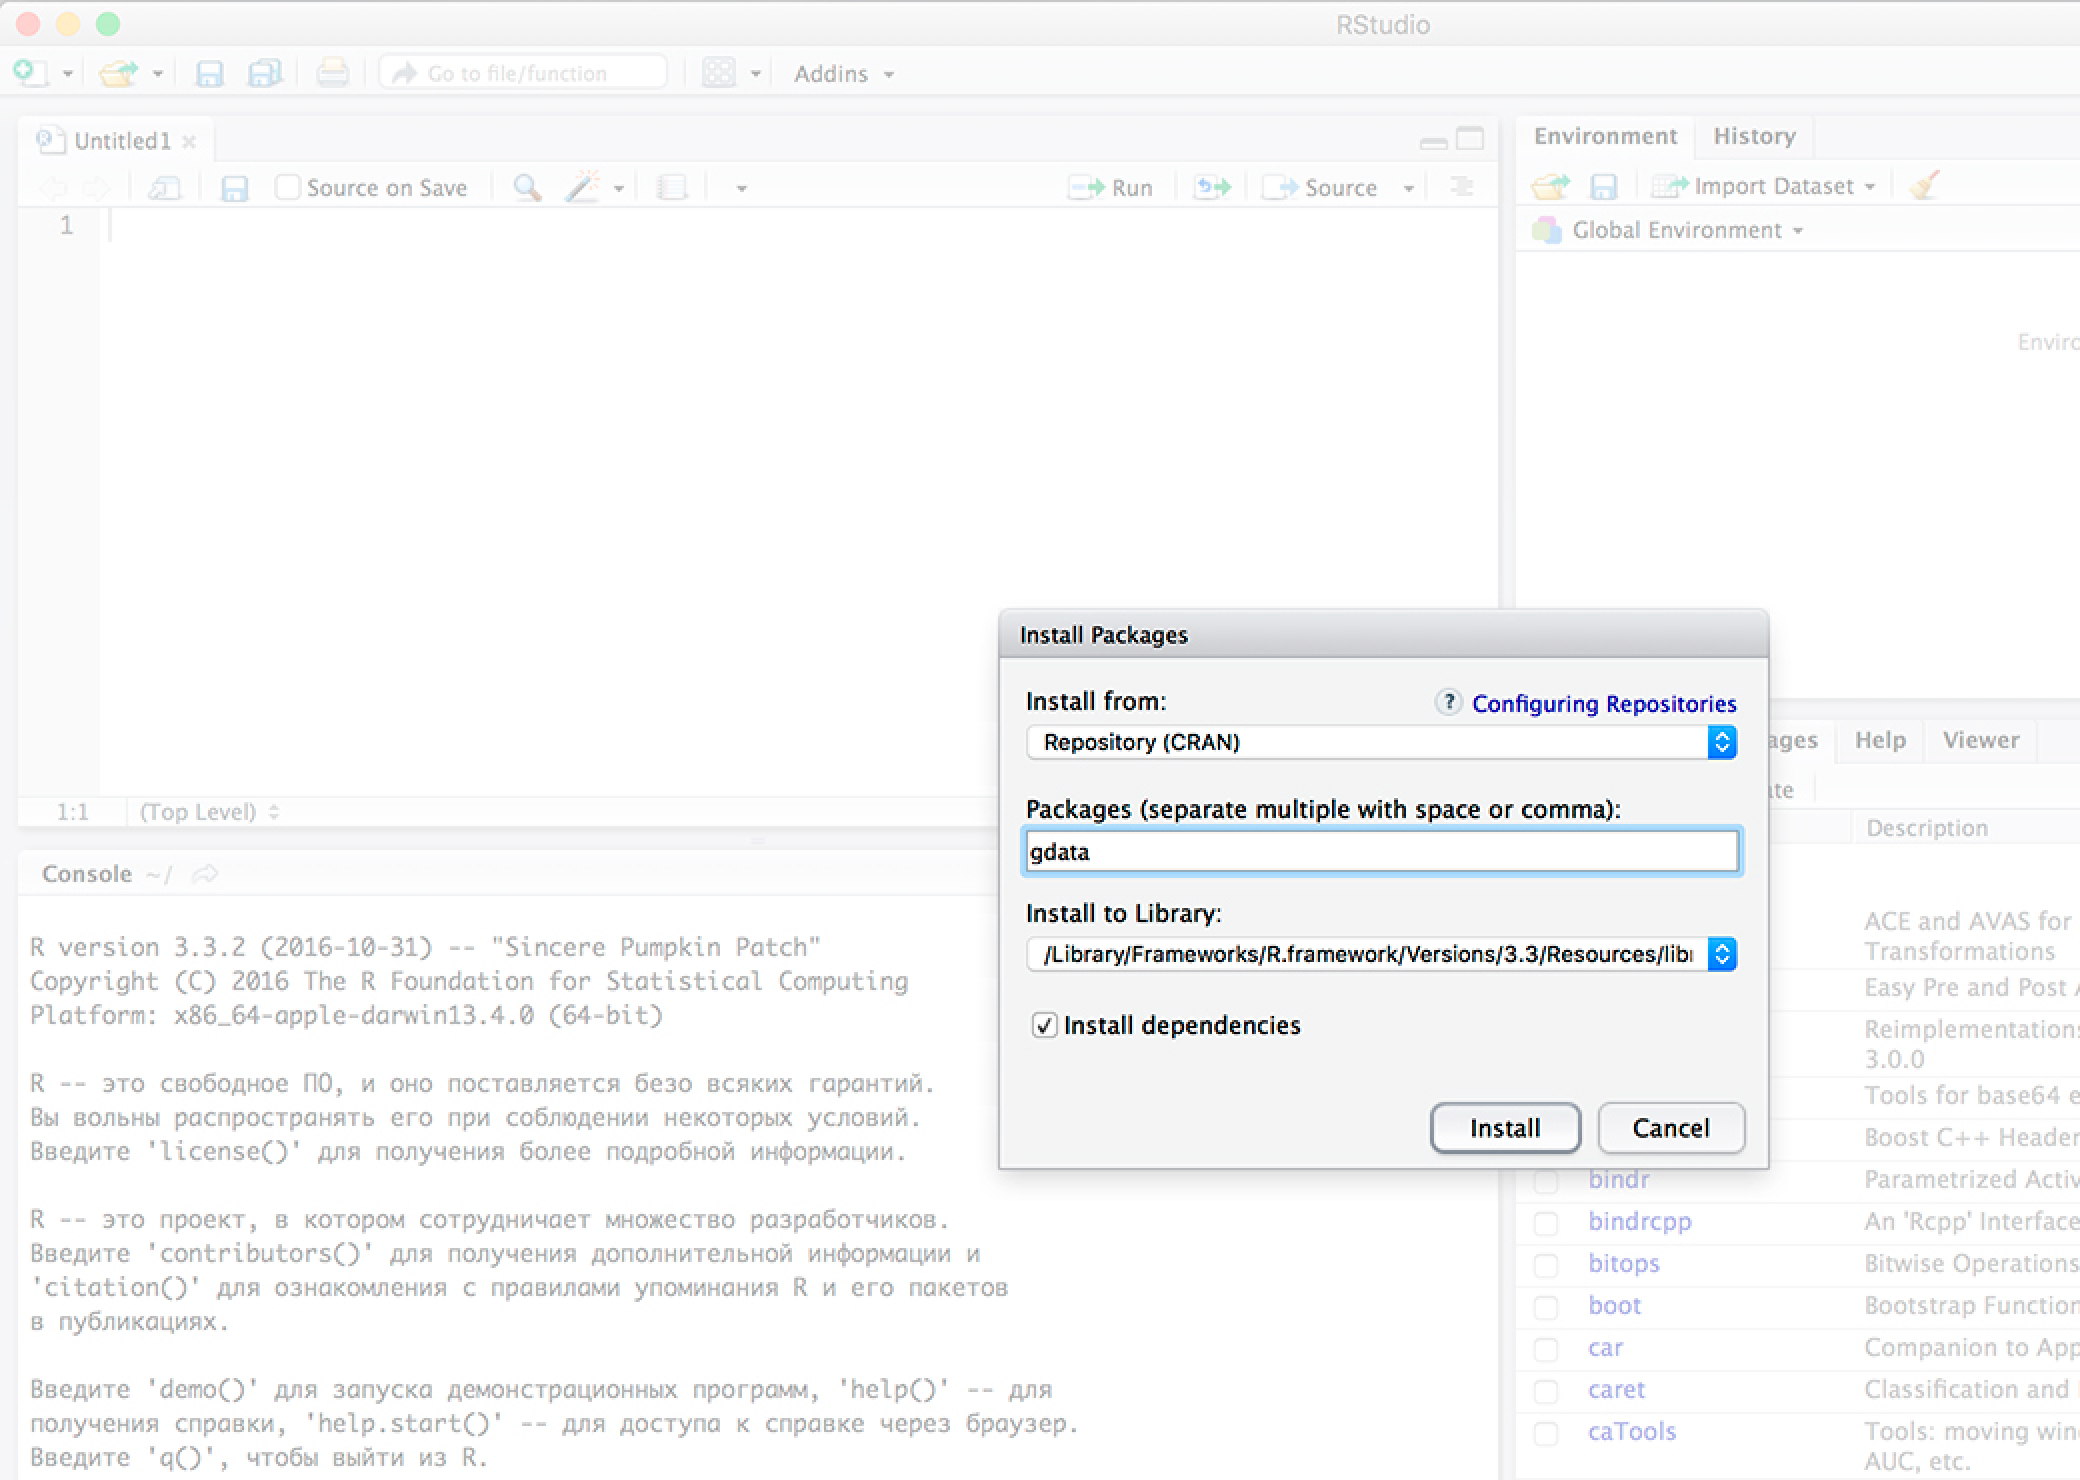Toggle the Install dependencies checkbox
Viewport: 2080px width, 1480px height.
1044,1025
